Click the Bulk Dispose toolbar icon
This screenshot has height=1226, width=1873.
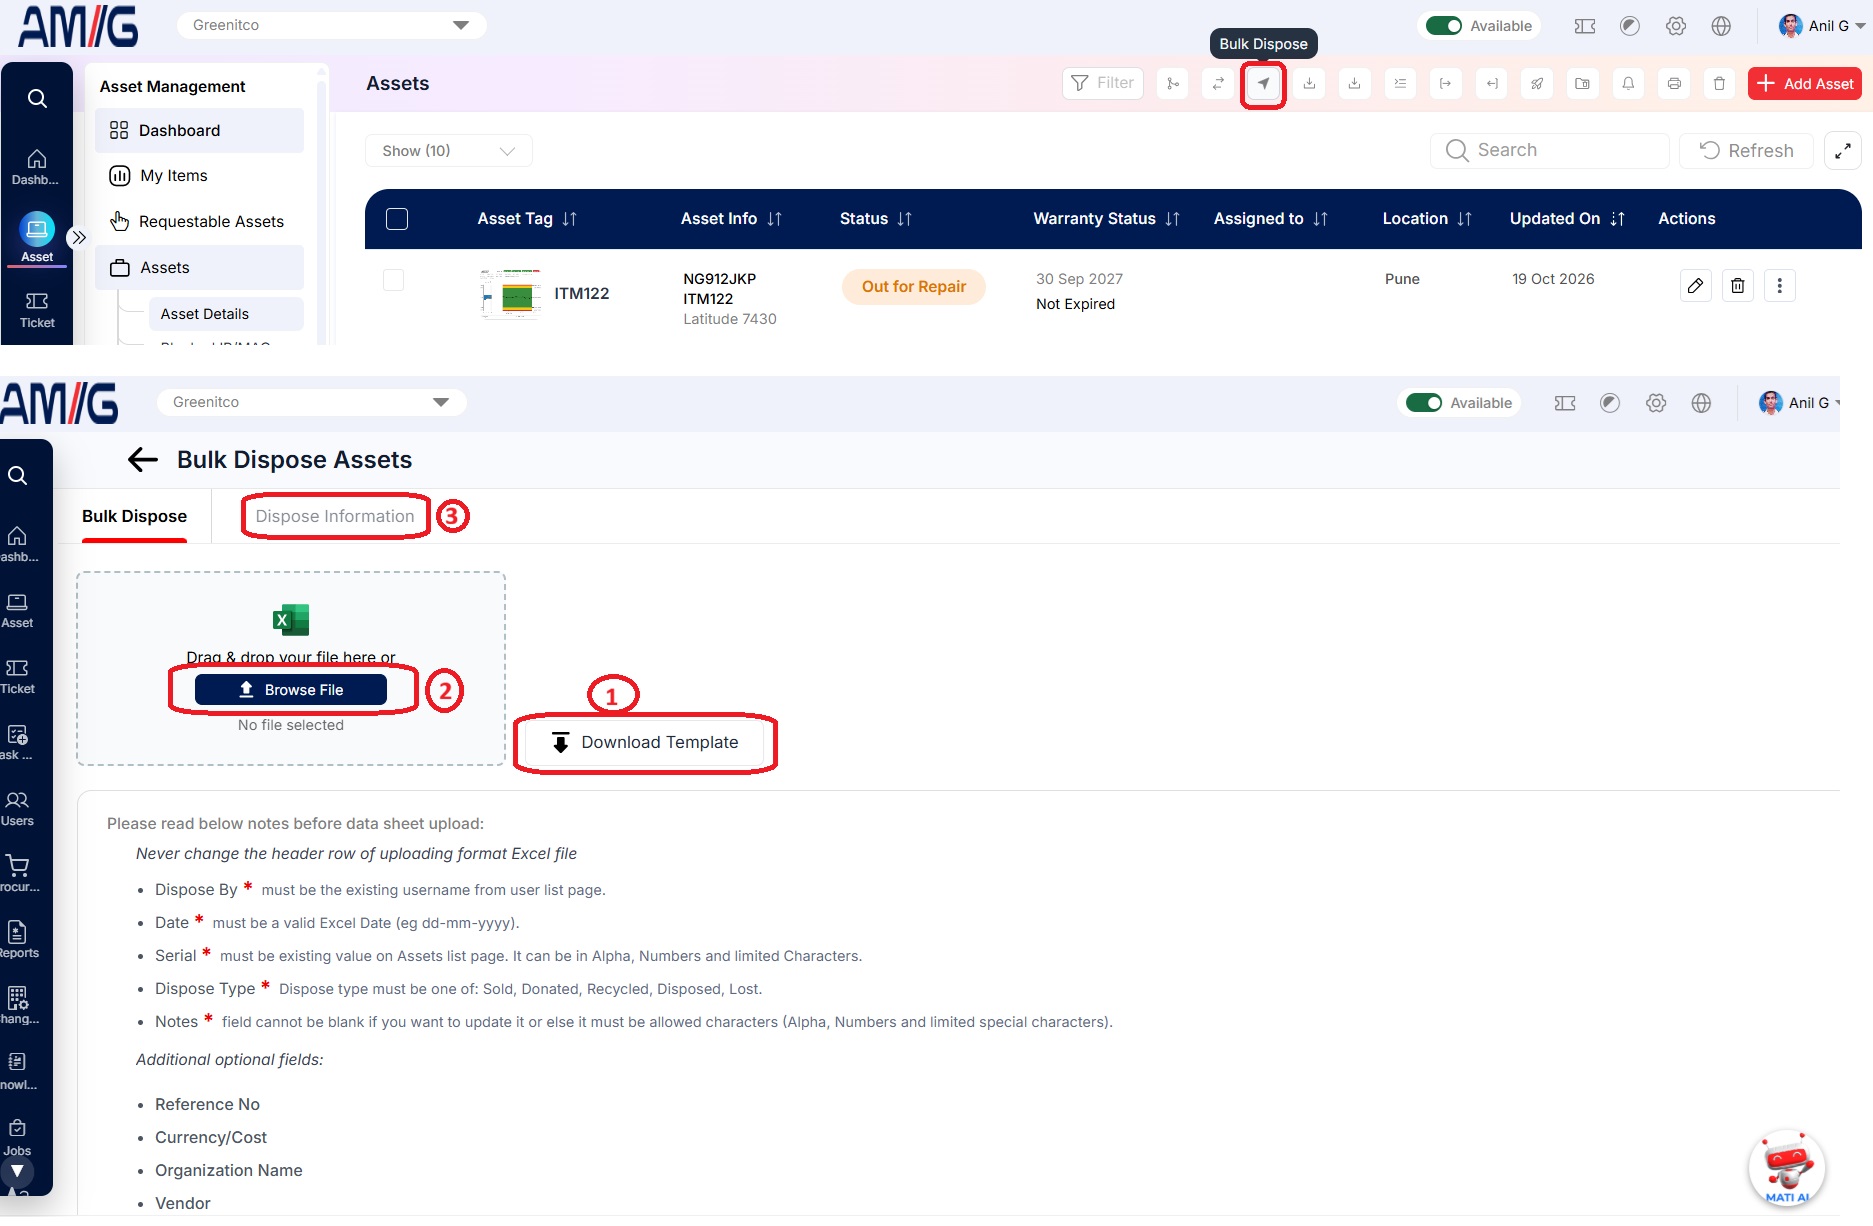pos(1263,84)
